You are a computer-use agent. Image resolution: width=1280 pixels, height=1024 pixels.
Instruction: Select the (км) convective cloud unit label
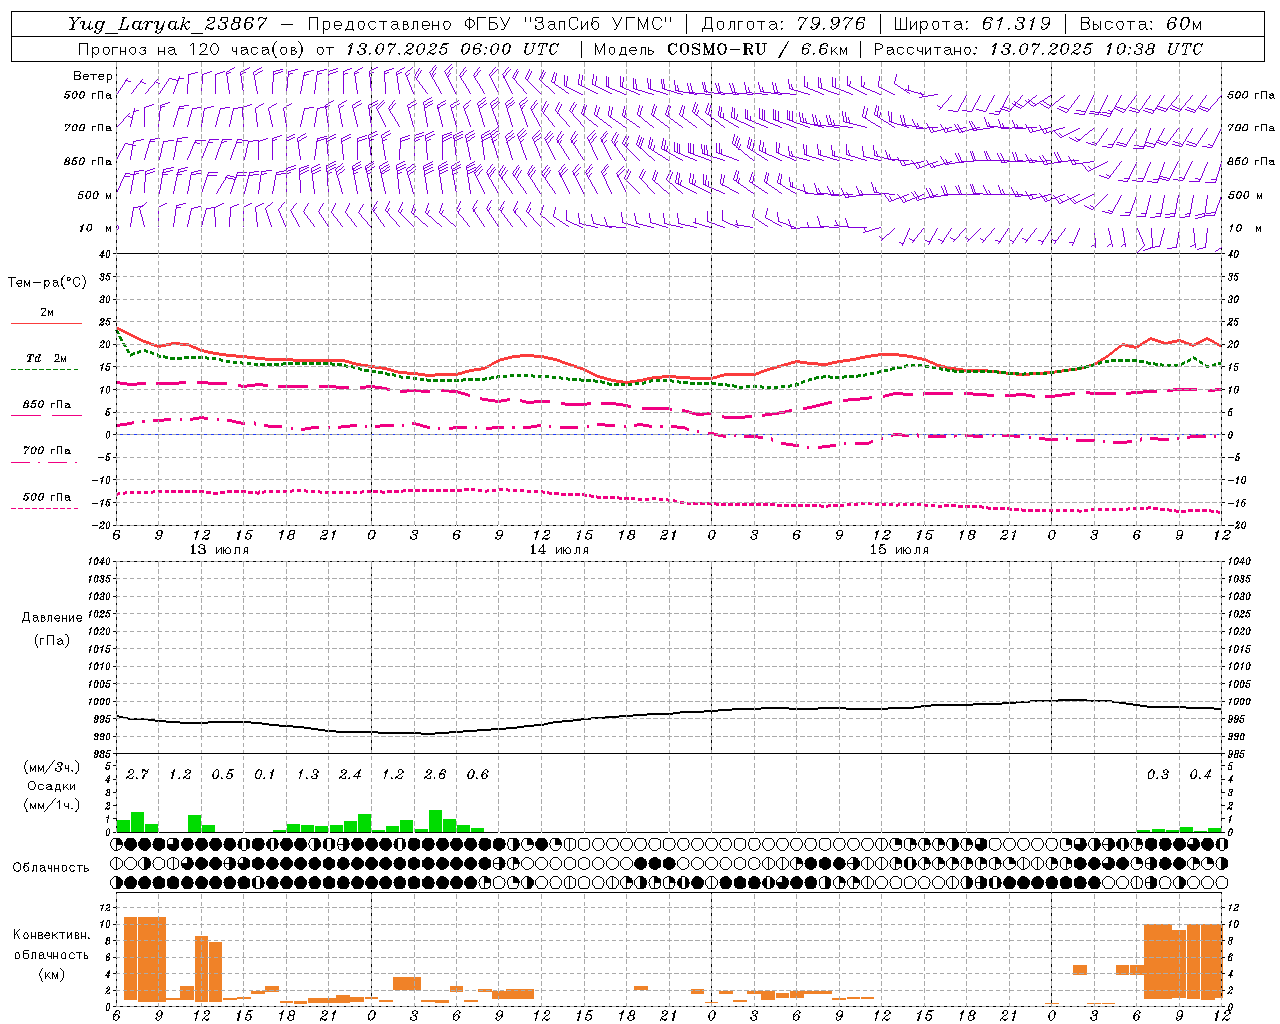52,974
